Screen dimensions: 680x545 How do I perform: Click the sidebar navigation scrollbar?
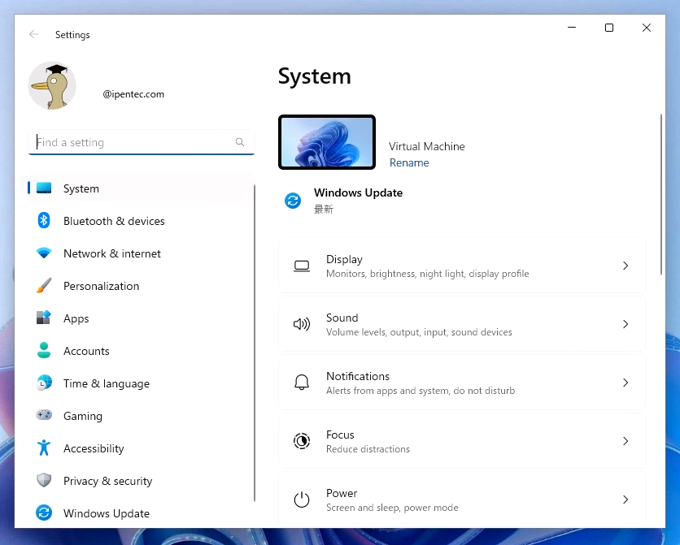tap(255, 343)
